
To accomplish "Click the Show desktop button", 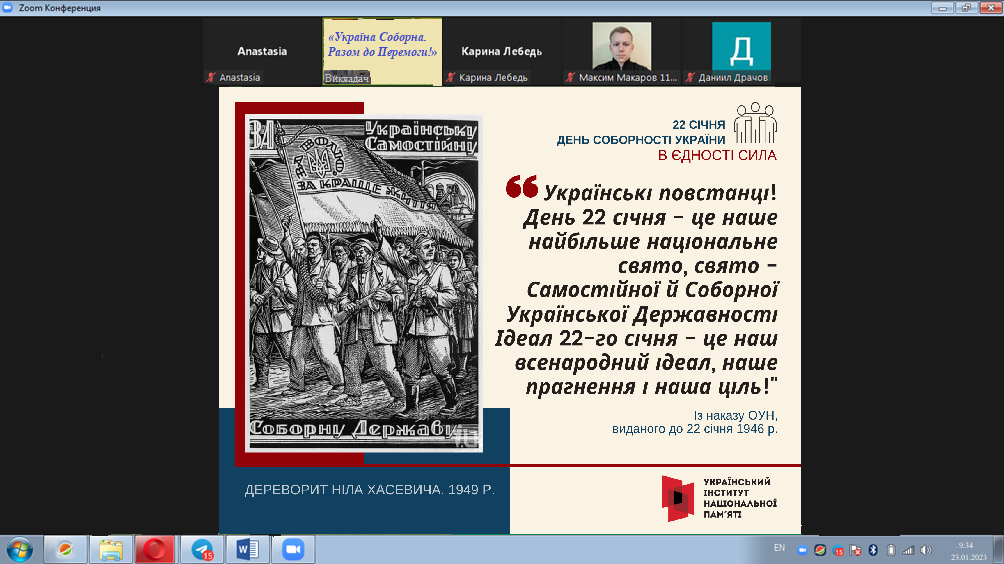I will click(x=999, y=550).
